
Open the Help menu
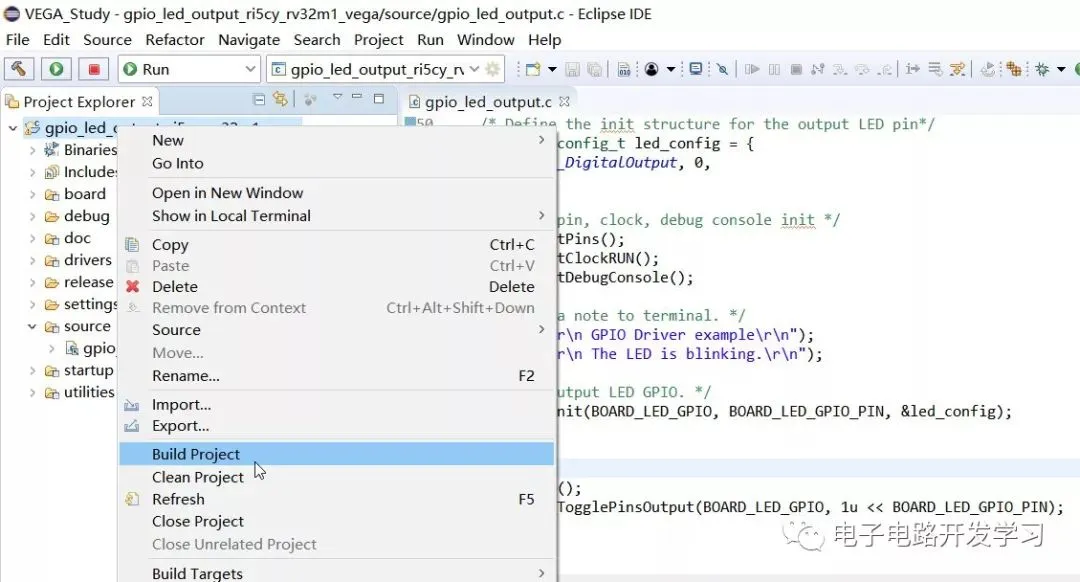pos(544,40)
